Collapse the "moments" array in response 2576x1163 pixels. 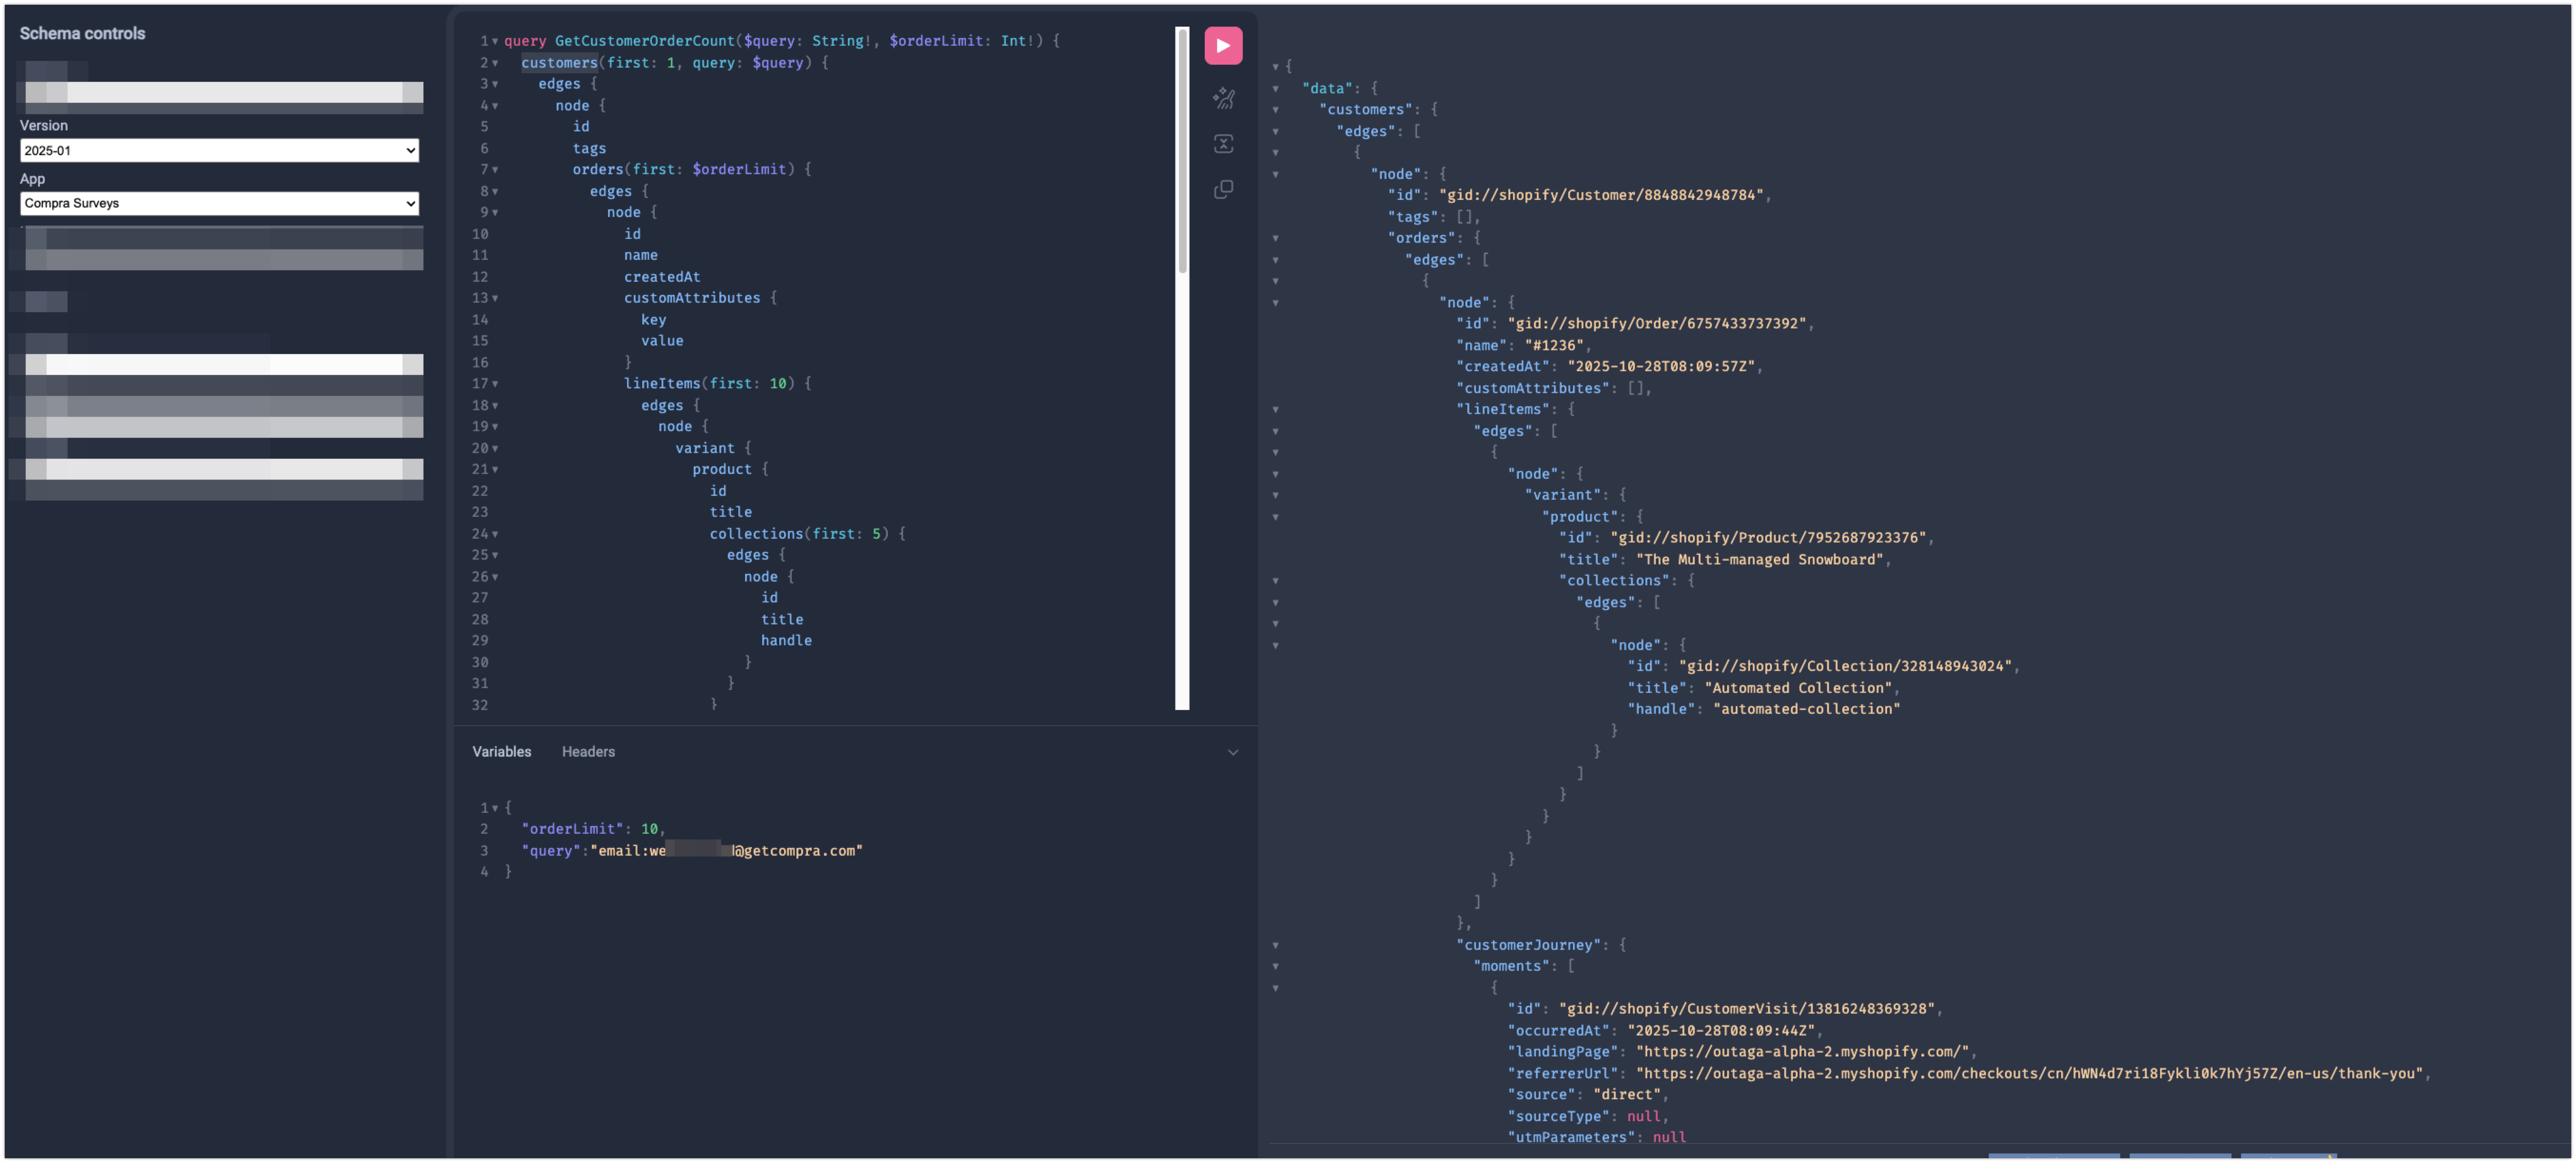pyautogui.click(x=1275, y=966)
